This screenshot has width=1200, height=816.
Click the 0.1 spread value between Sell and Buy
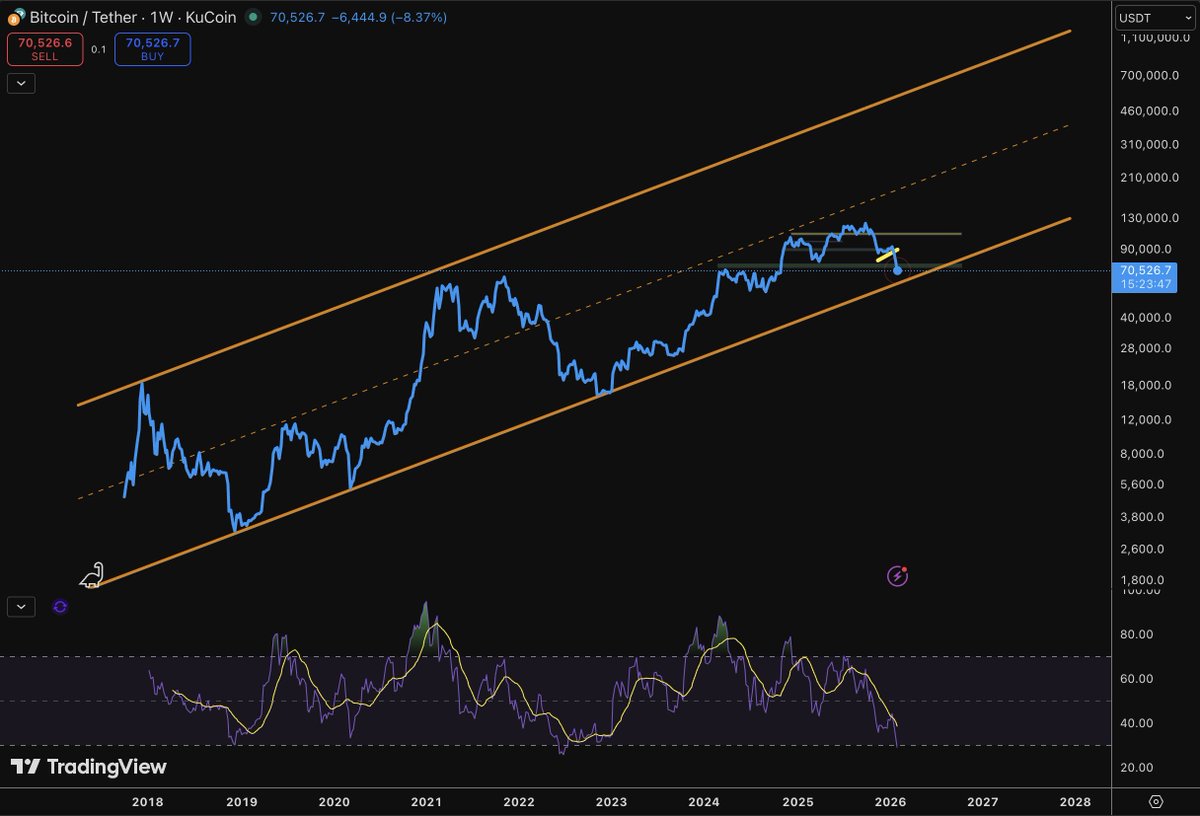click(x=98, y=50)
